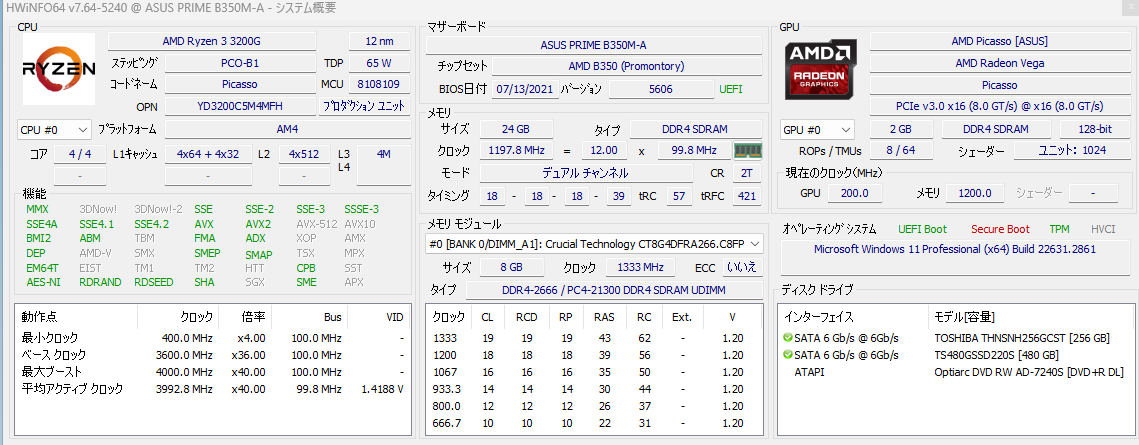Click the MCU value 8108109
This screenshot has height=445, width=1139.
379,84
